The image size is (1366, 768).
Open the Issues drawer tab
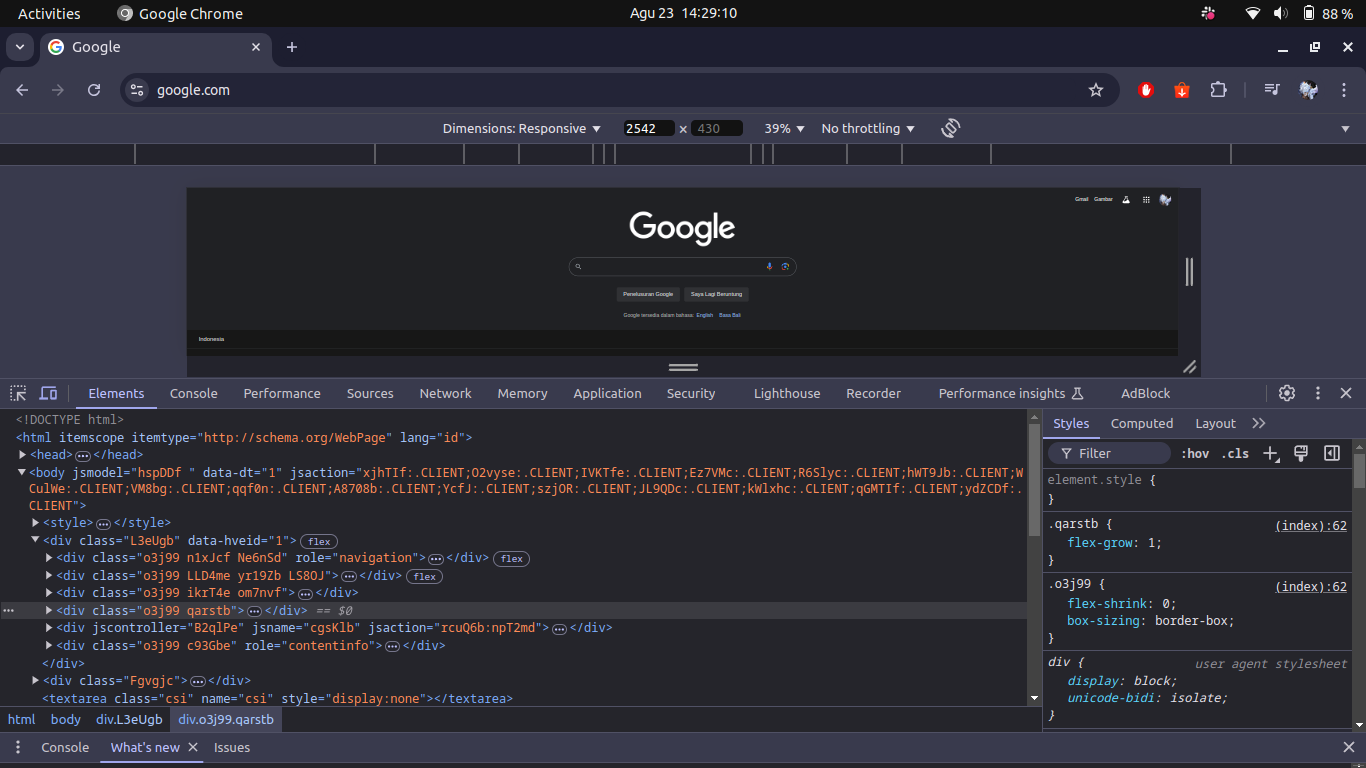[x=232, y=747]
